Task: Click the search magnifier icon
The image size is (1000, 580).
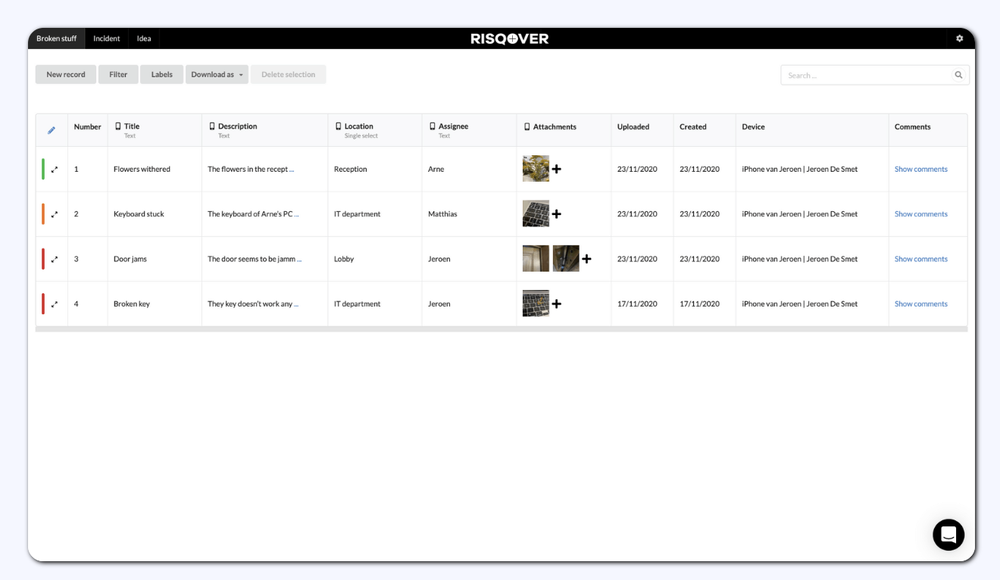Action: point(958,74)
